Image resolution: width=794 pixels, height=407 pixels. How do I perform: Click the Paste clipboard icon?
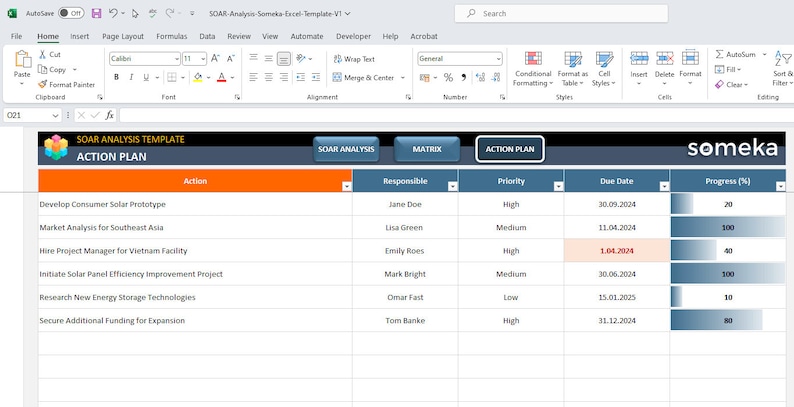22,59
